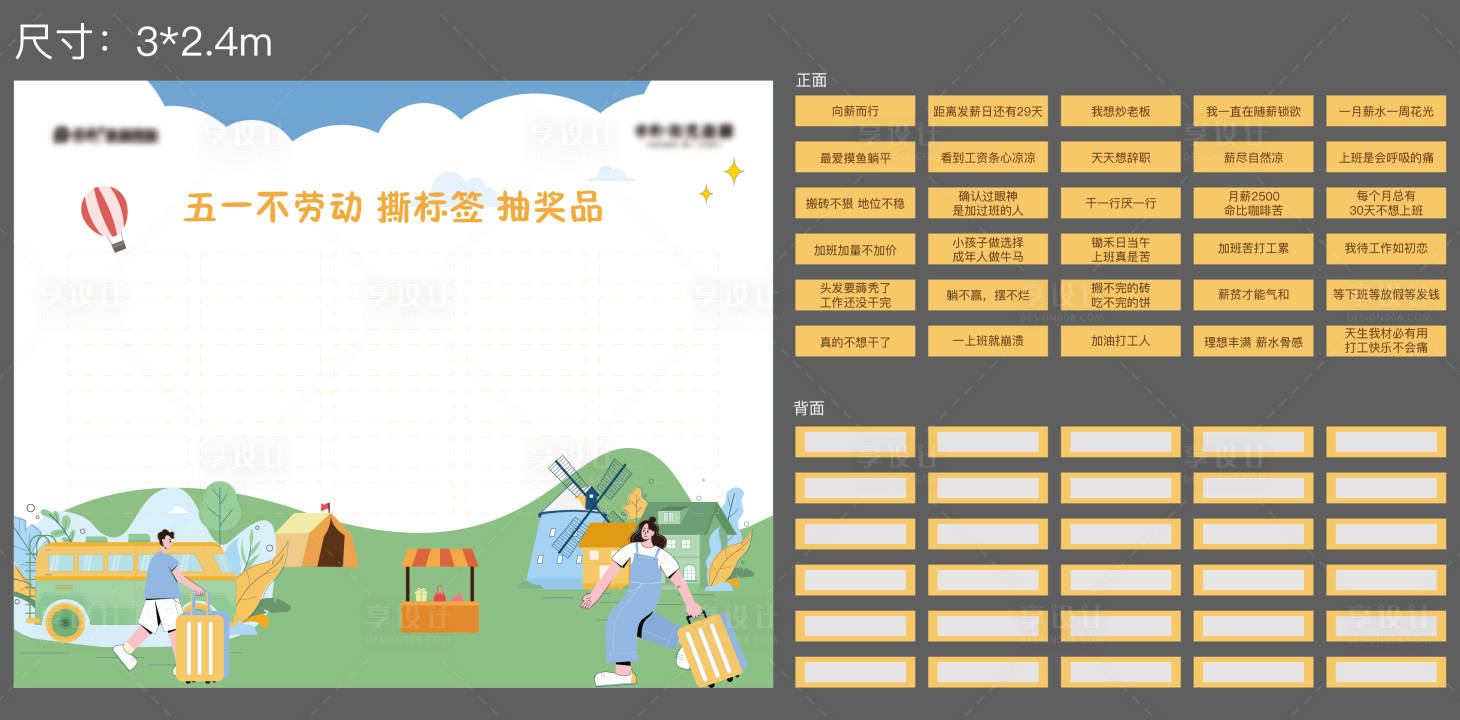Click the 背面 section heading
The height and width of the screenshot is (720, 1460).
click(809, 408)
